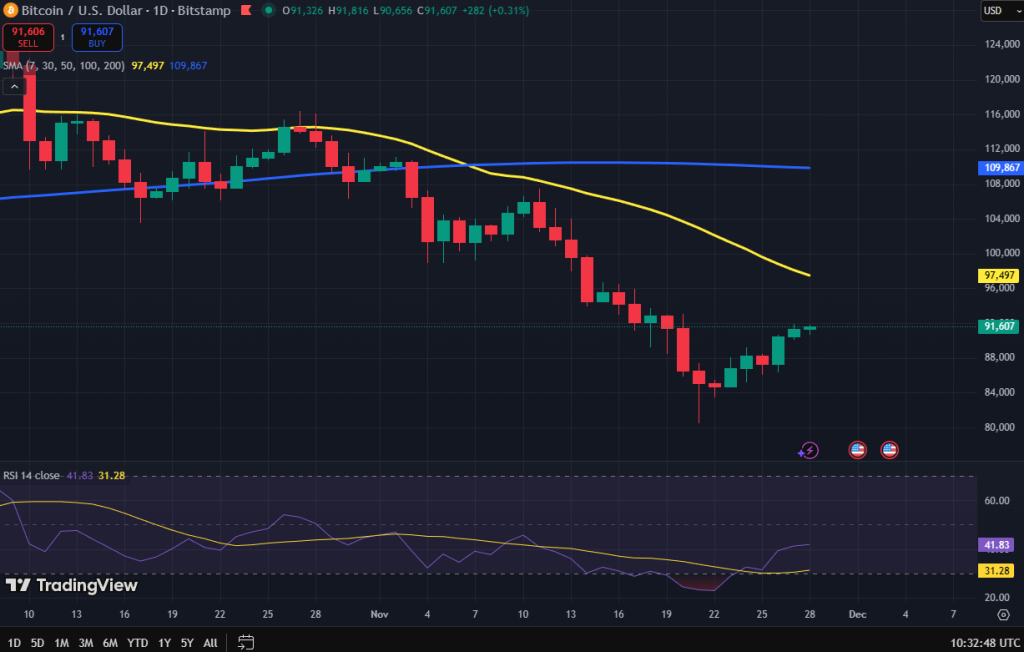The image size is (1024, 652).
Task: Click the 120,000 price scale label
Action: coord(1002,79)
